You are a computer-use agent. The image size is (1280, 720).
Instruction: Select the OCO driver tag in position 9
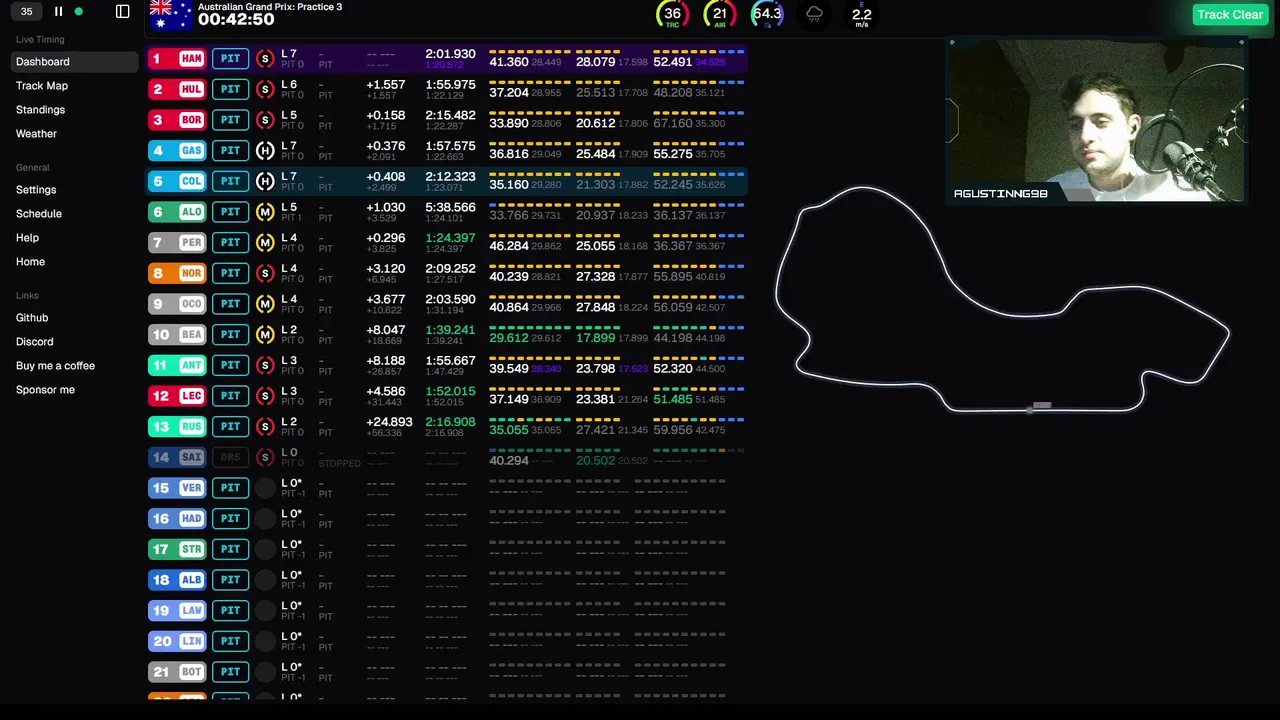(177, 304)
